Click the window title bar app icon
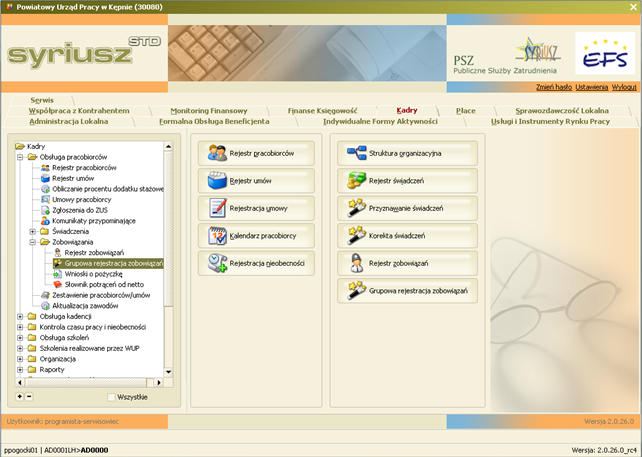The width and height of the screenshot is (642, 457). pos(9,7)
